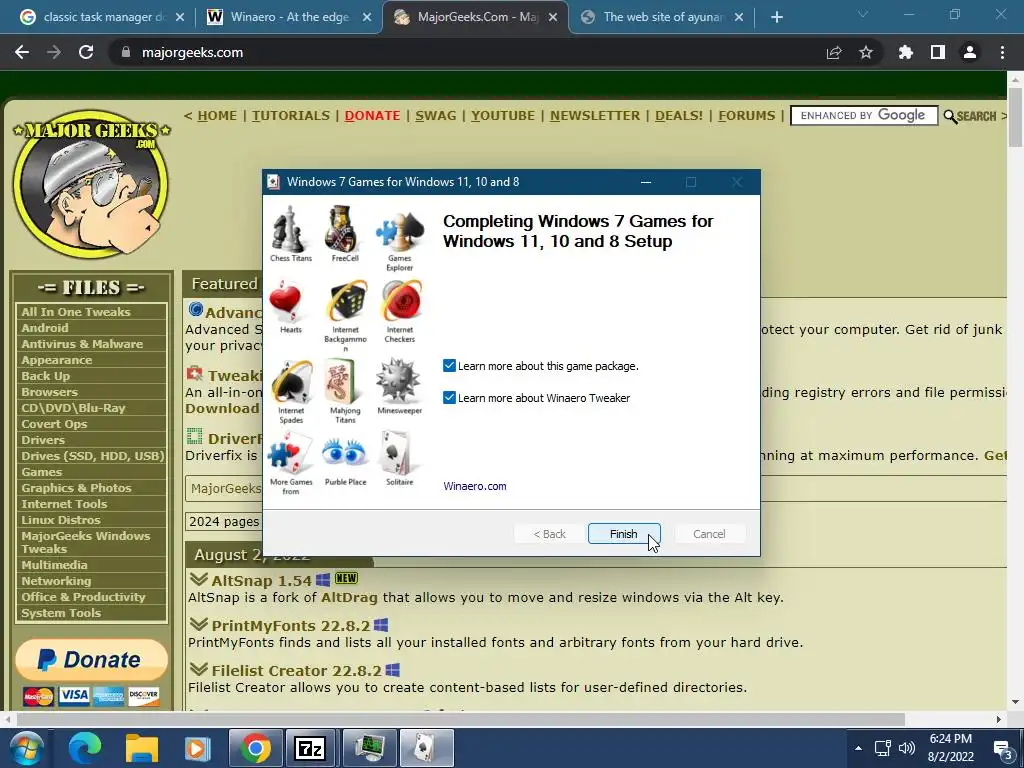Open 7-Zip from taskbar

pos(310,748)
